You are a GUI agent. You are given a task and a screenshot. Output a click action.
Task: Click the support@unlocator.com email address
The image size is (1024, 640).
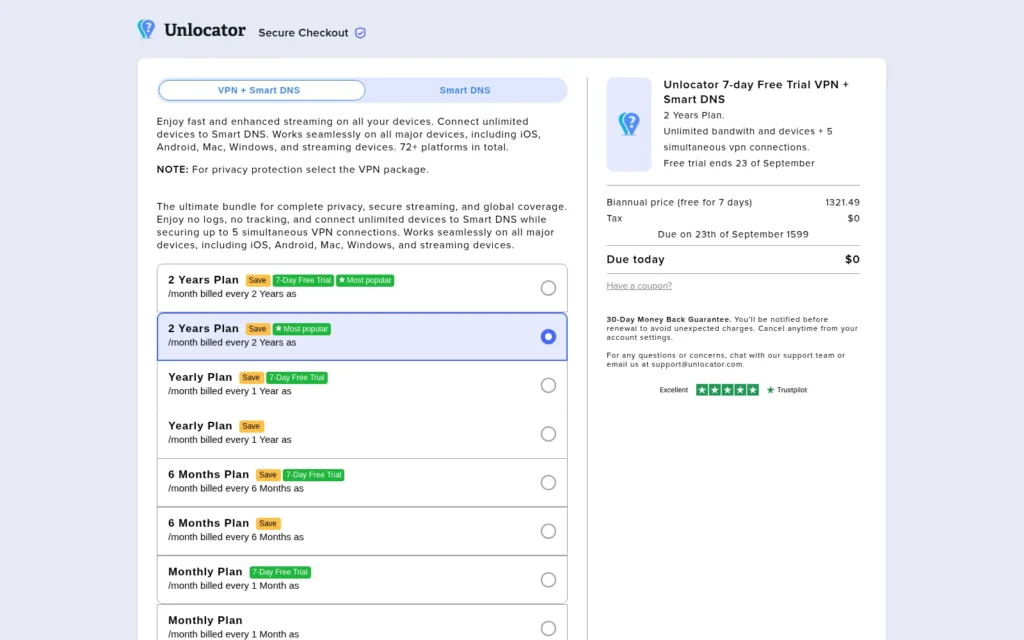[x=697, y=364]
